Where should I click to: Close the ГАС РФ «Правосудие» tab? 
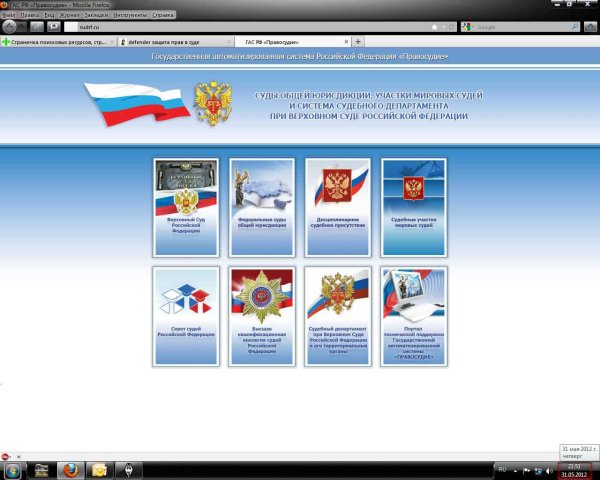[346, 41]
